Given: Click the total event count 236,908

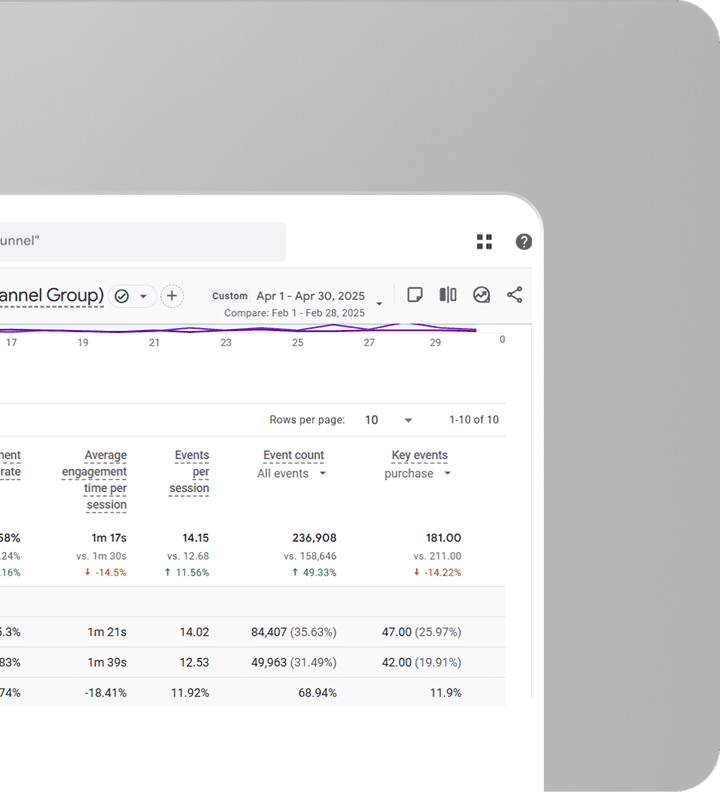Looking at the screenshot, I should (x=314, y=538).
